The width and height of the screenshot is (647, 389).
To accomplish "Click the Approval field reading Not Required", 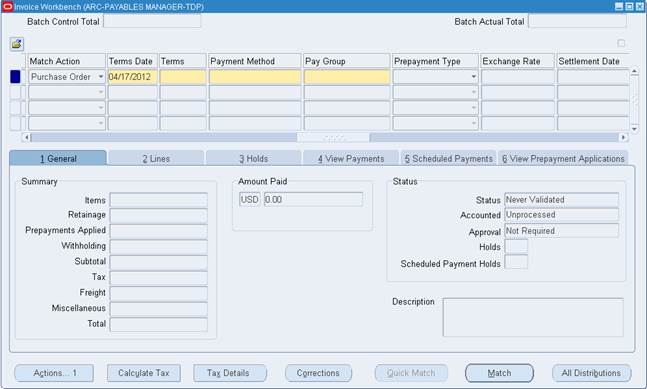I will click(561, 231).
